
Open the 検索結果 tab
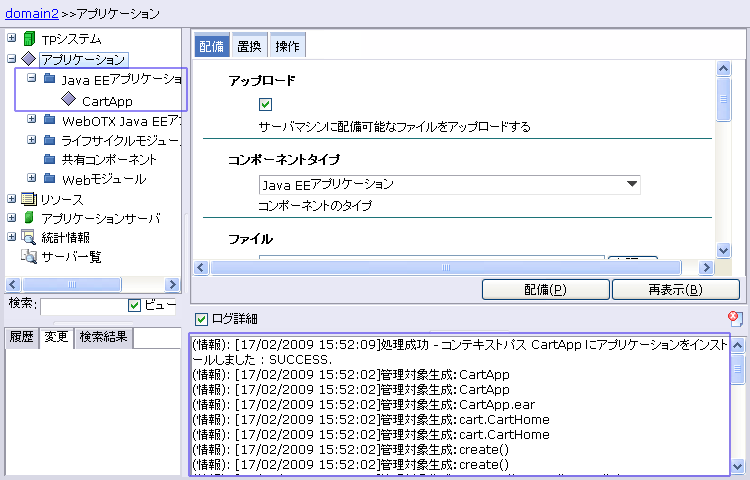coord(103,336)
